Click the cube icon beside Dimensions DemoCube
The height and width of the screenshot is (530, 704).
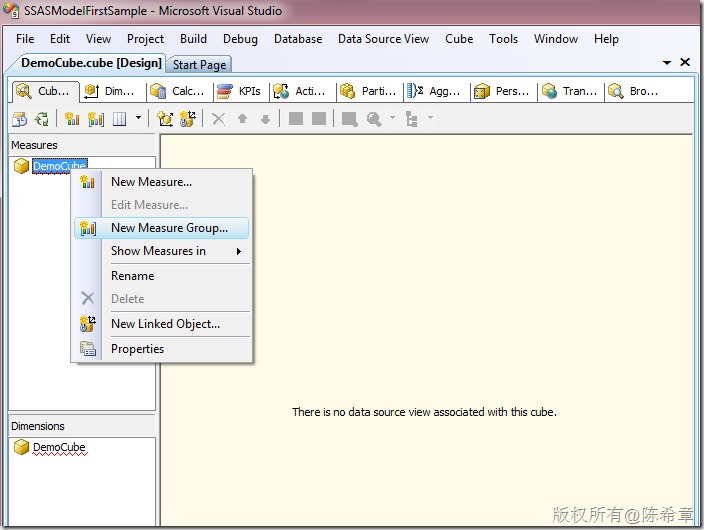click(x=21, y=447)
